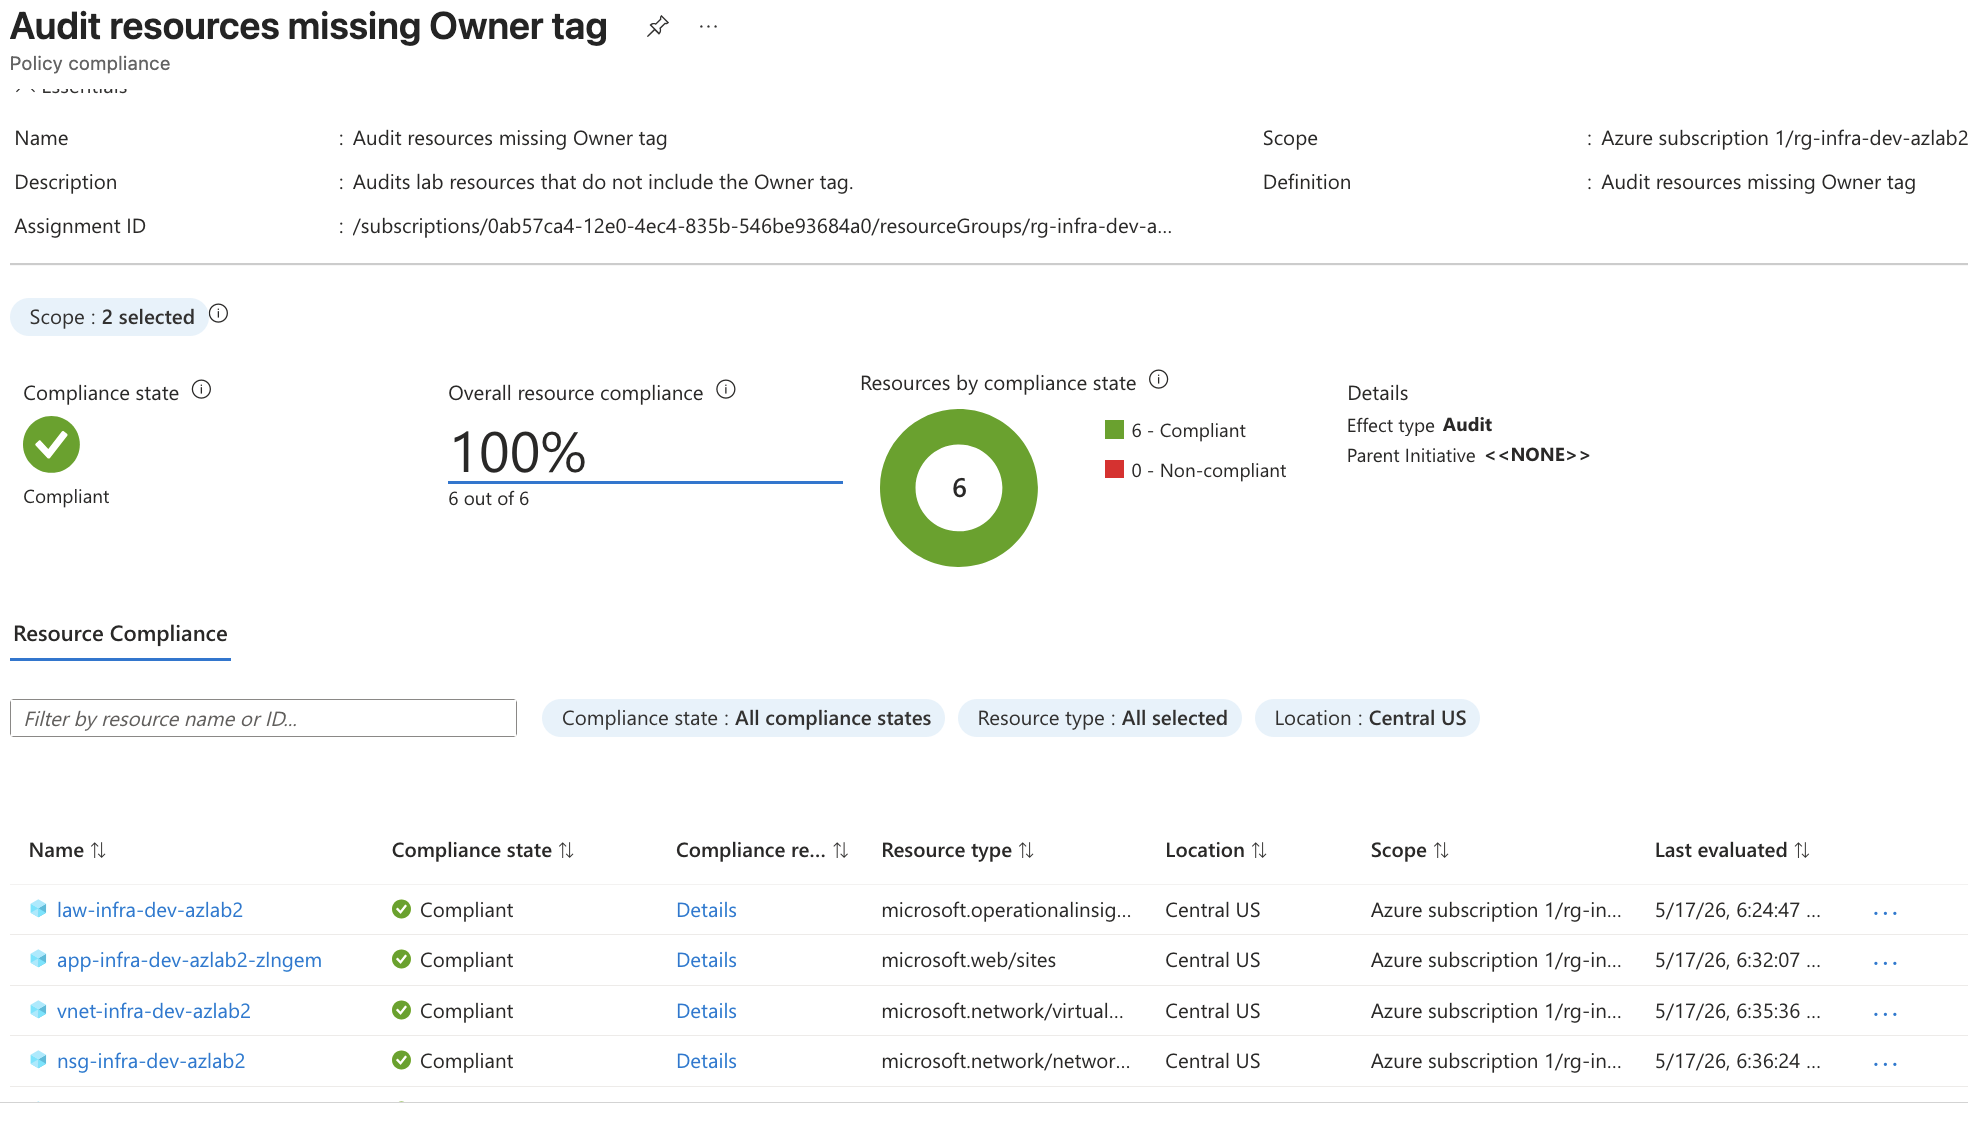Click the 5/17/26, 6:36:24 timestamp cell
This screenshot has width=1968, height=1130.
(x=1737, y=1061)
